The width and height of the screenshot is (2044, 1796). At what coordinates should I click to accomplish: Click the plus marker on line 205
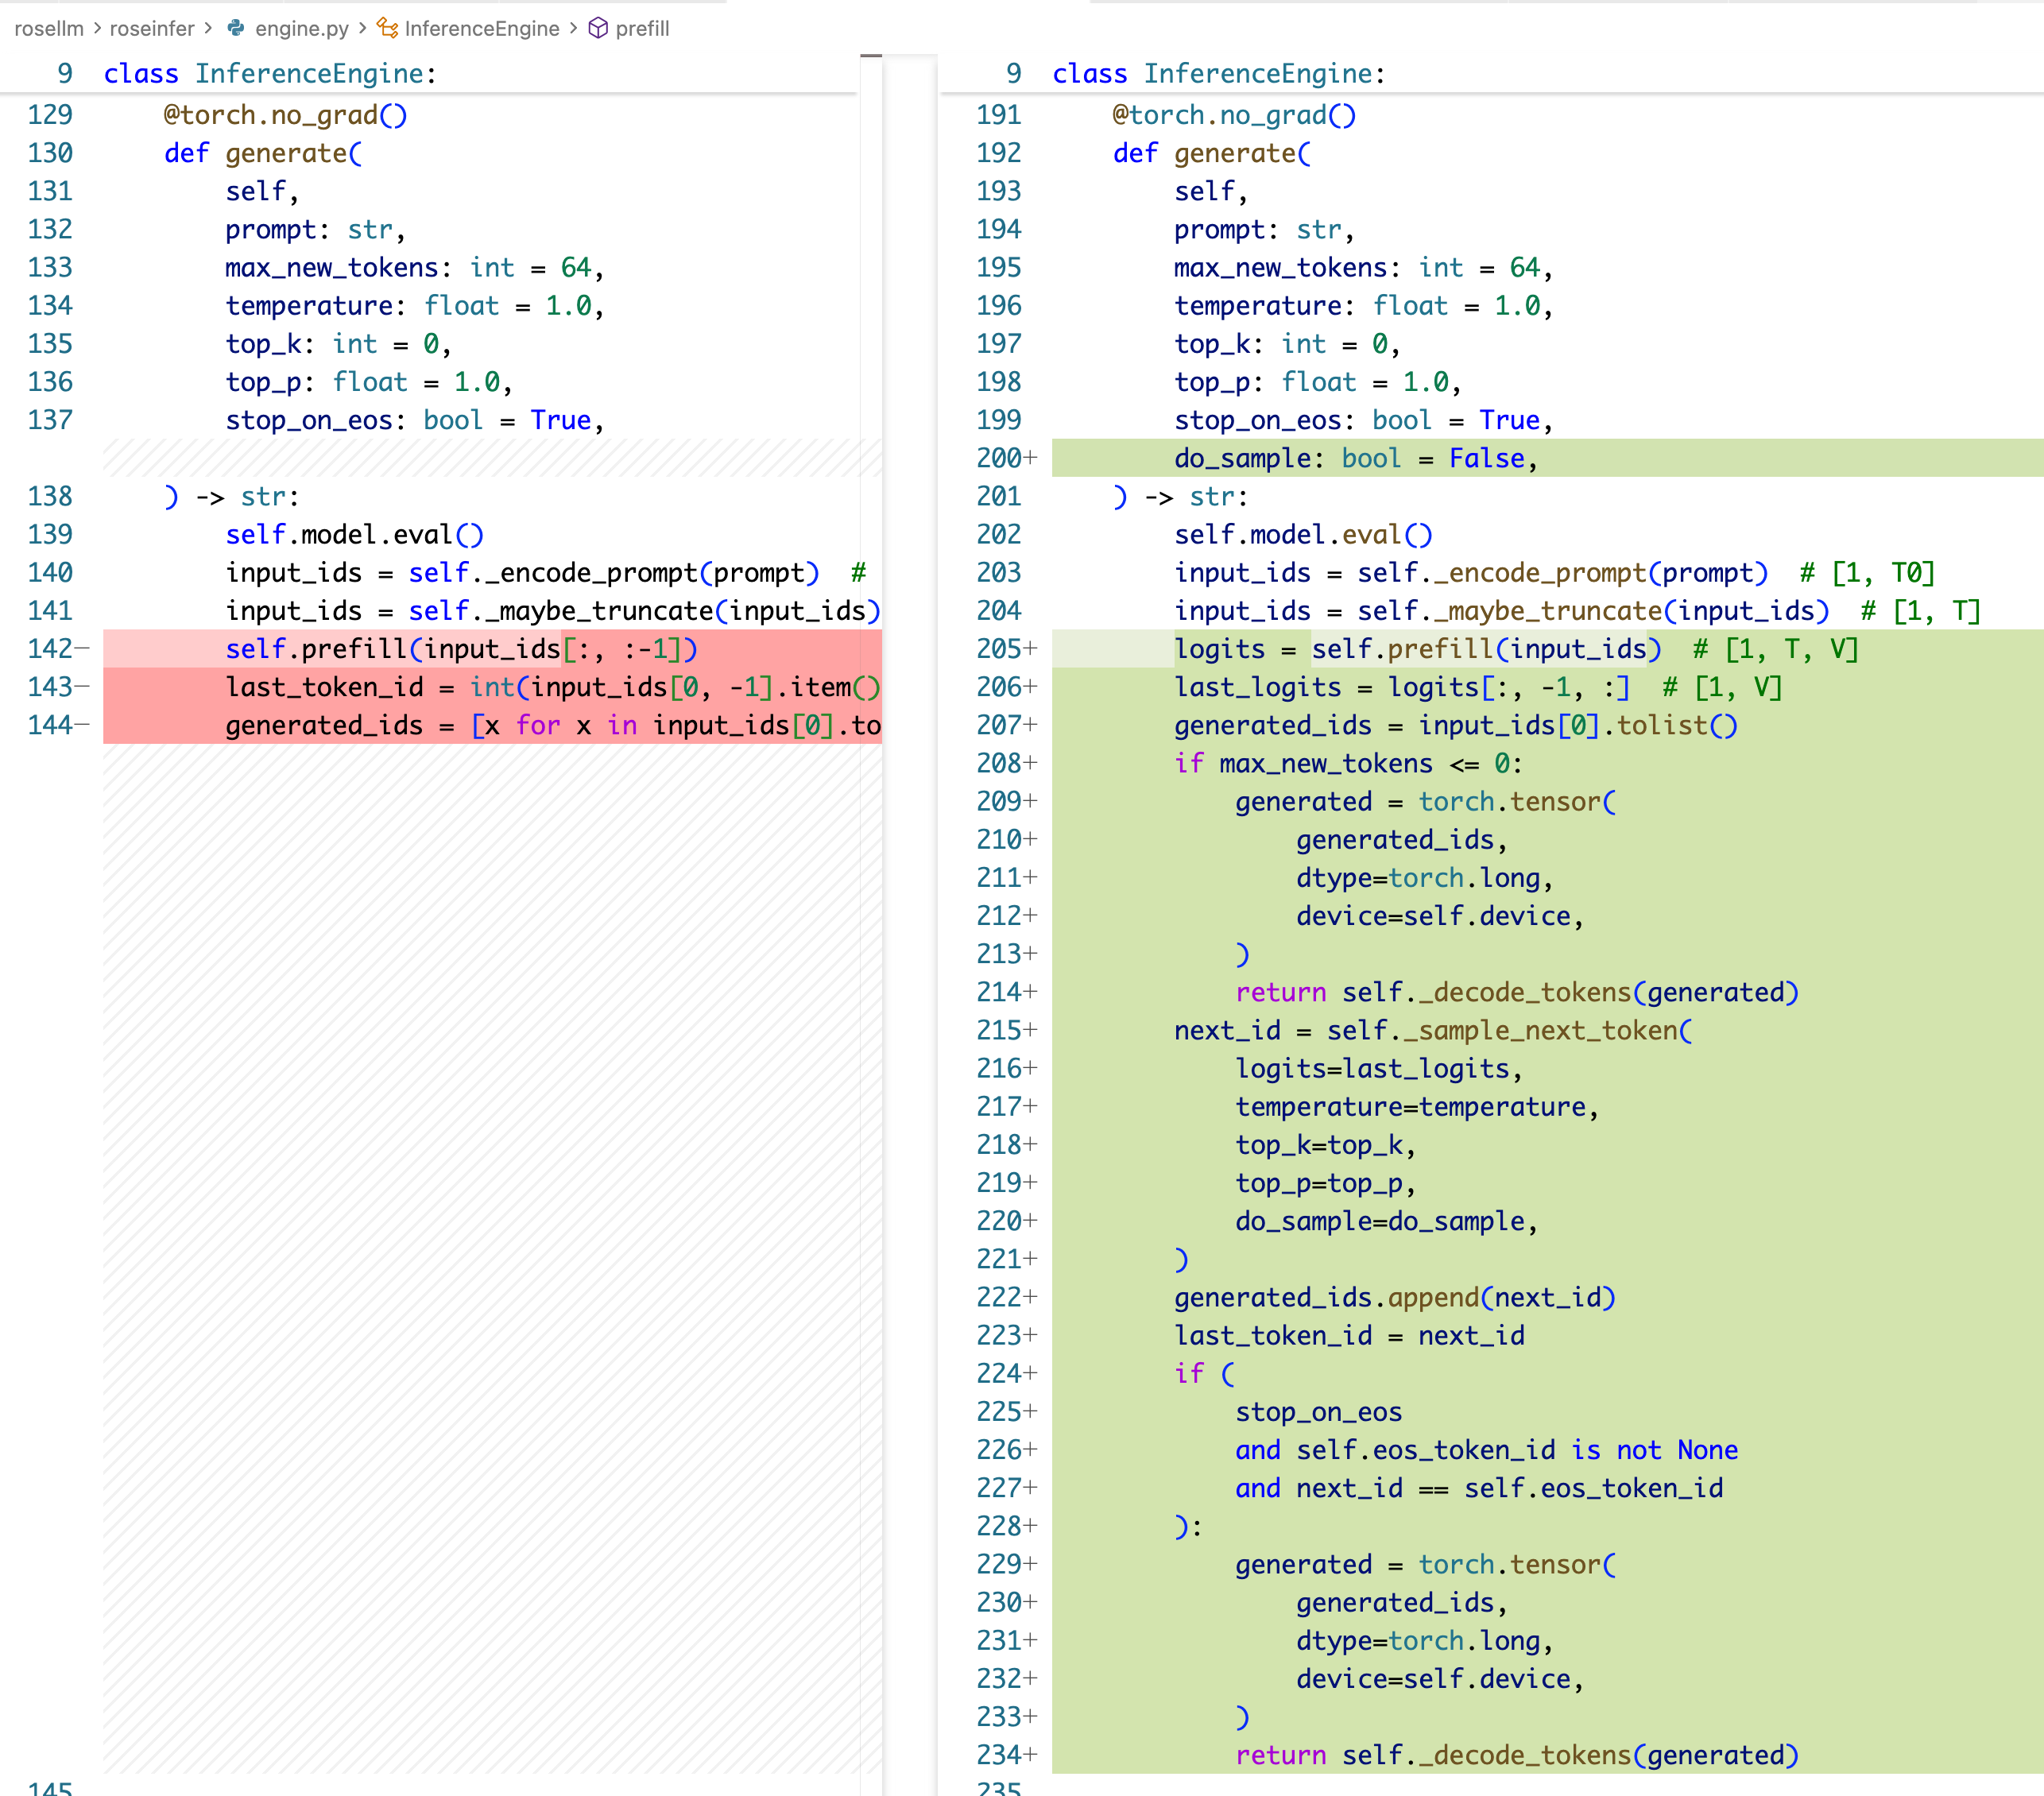pyautogui.click(x=1031, y=649)
